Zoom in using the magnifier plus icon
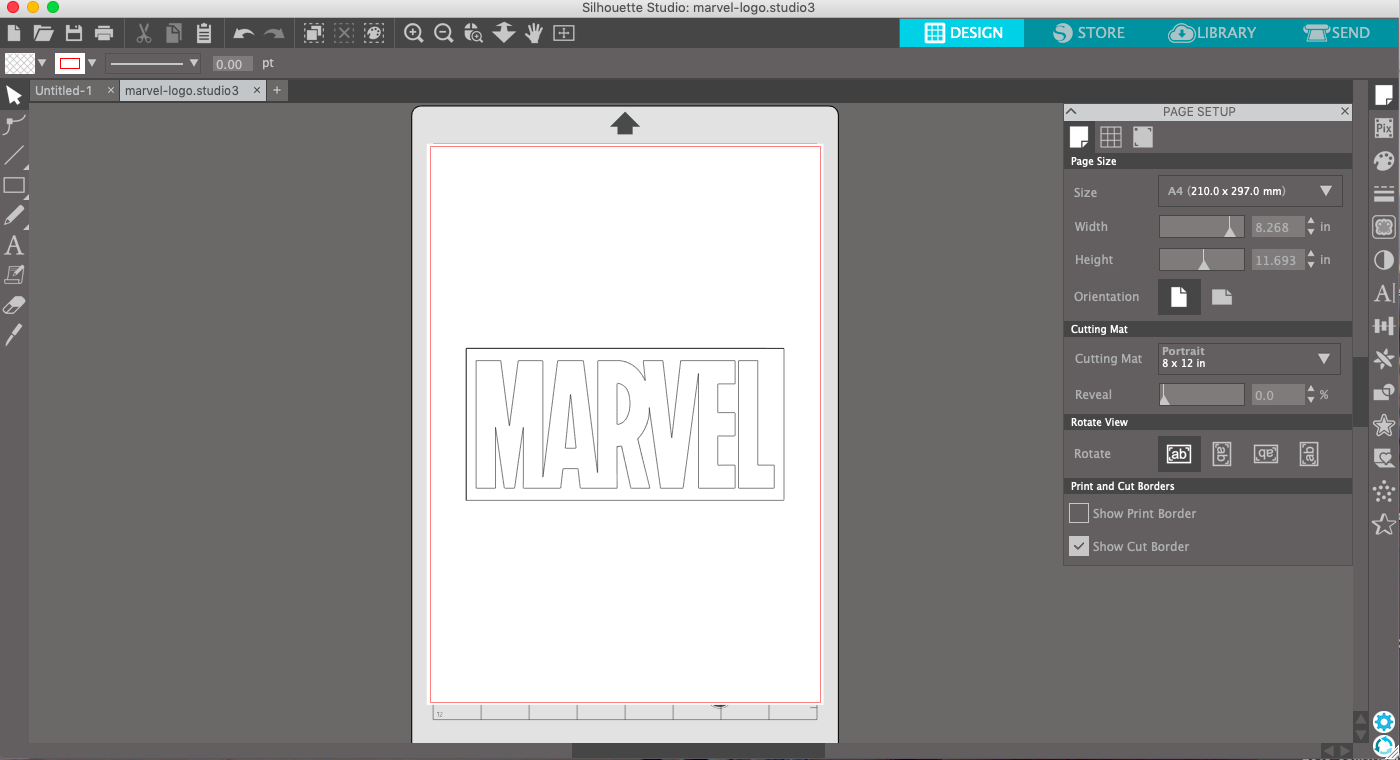 413,33
